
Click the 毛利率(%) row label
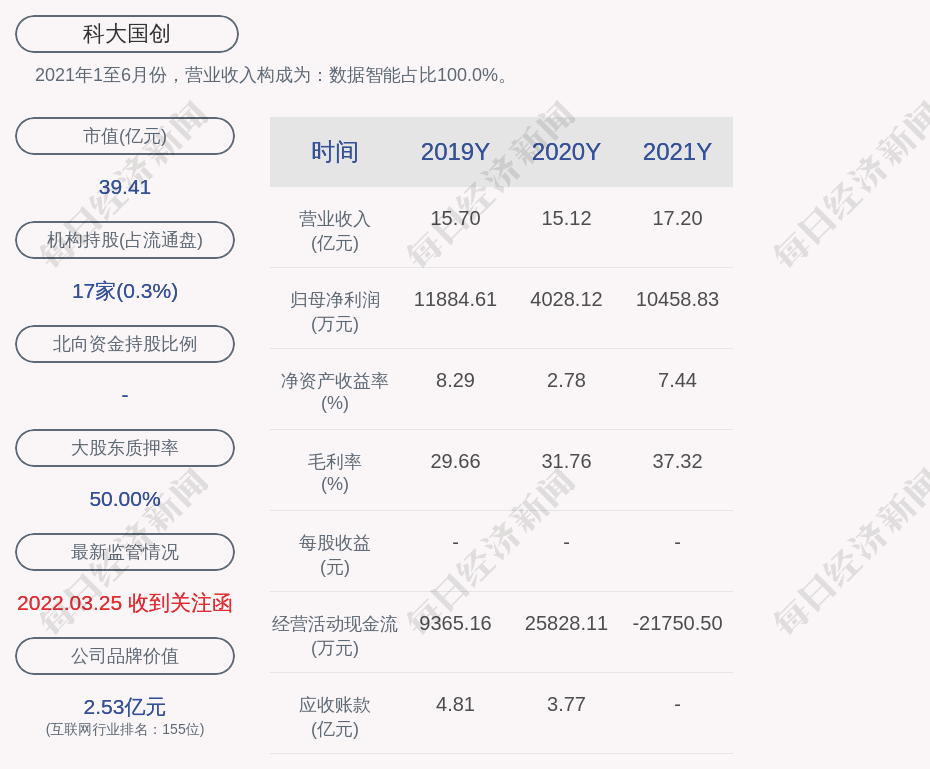click(335, 473)
